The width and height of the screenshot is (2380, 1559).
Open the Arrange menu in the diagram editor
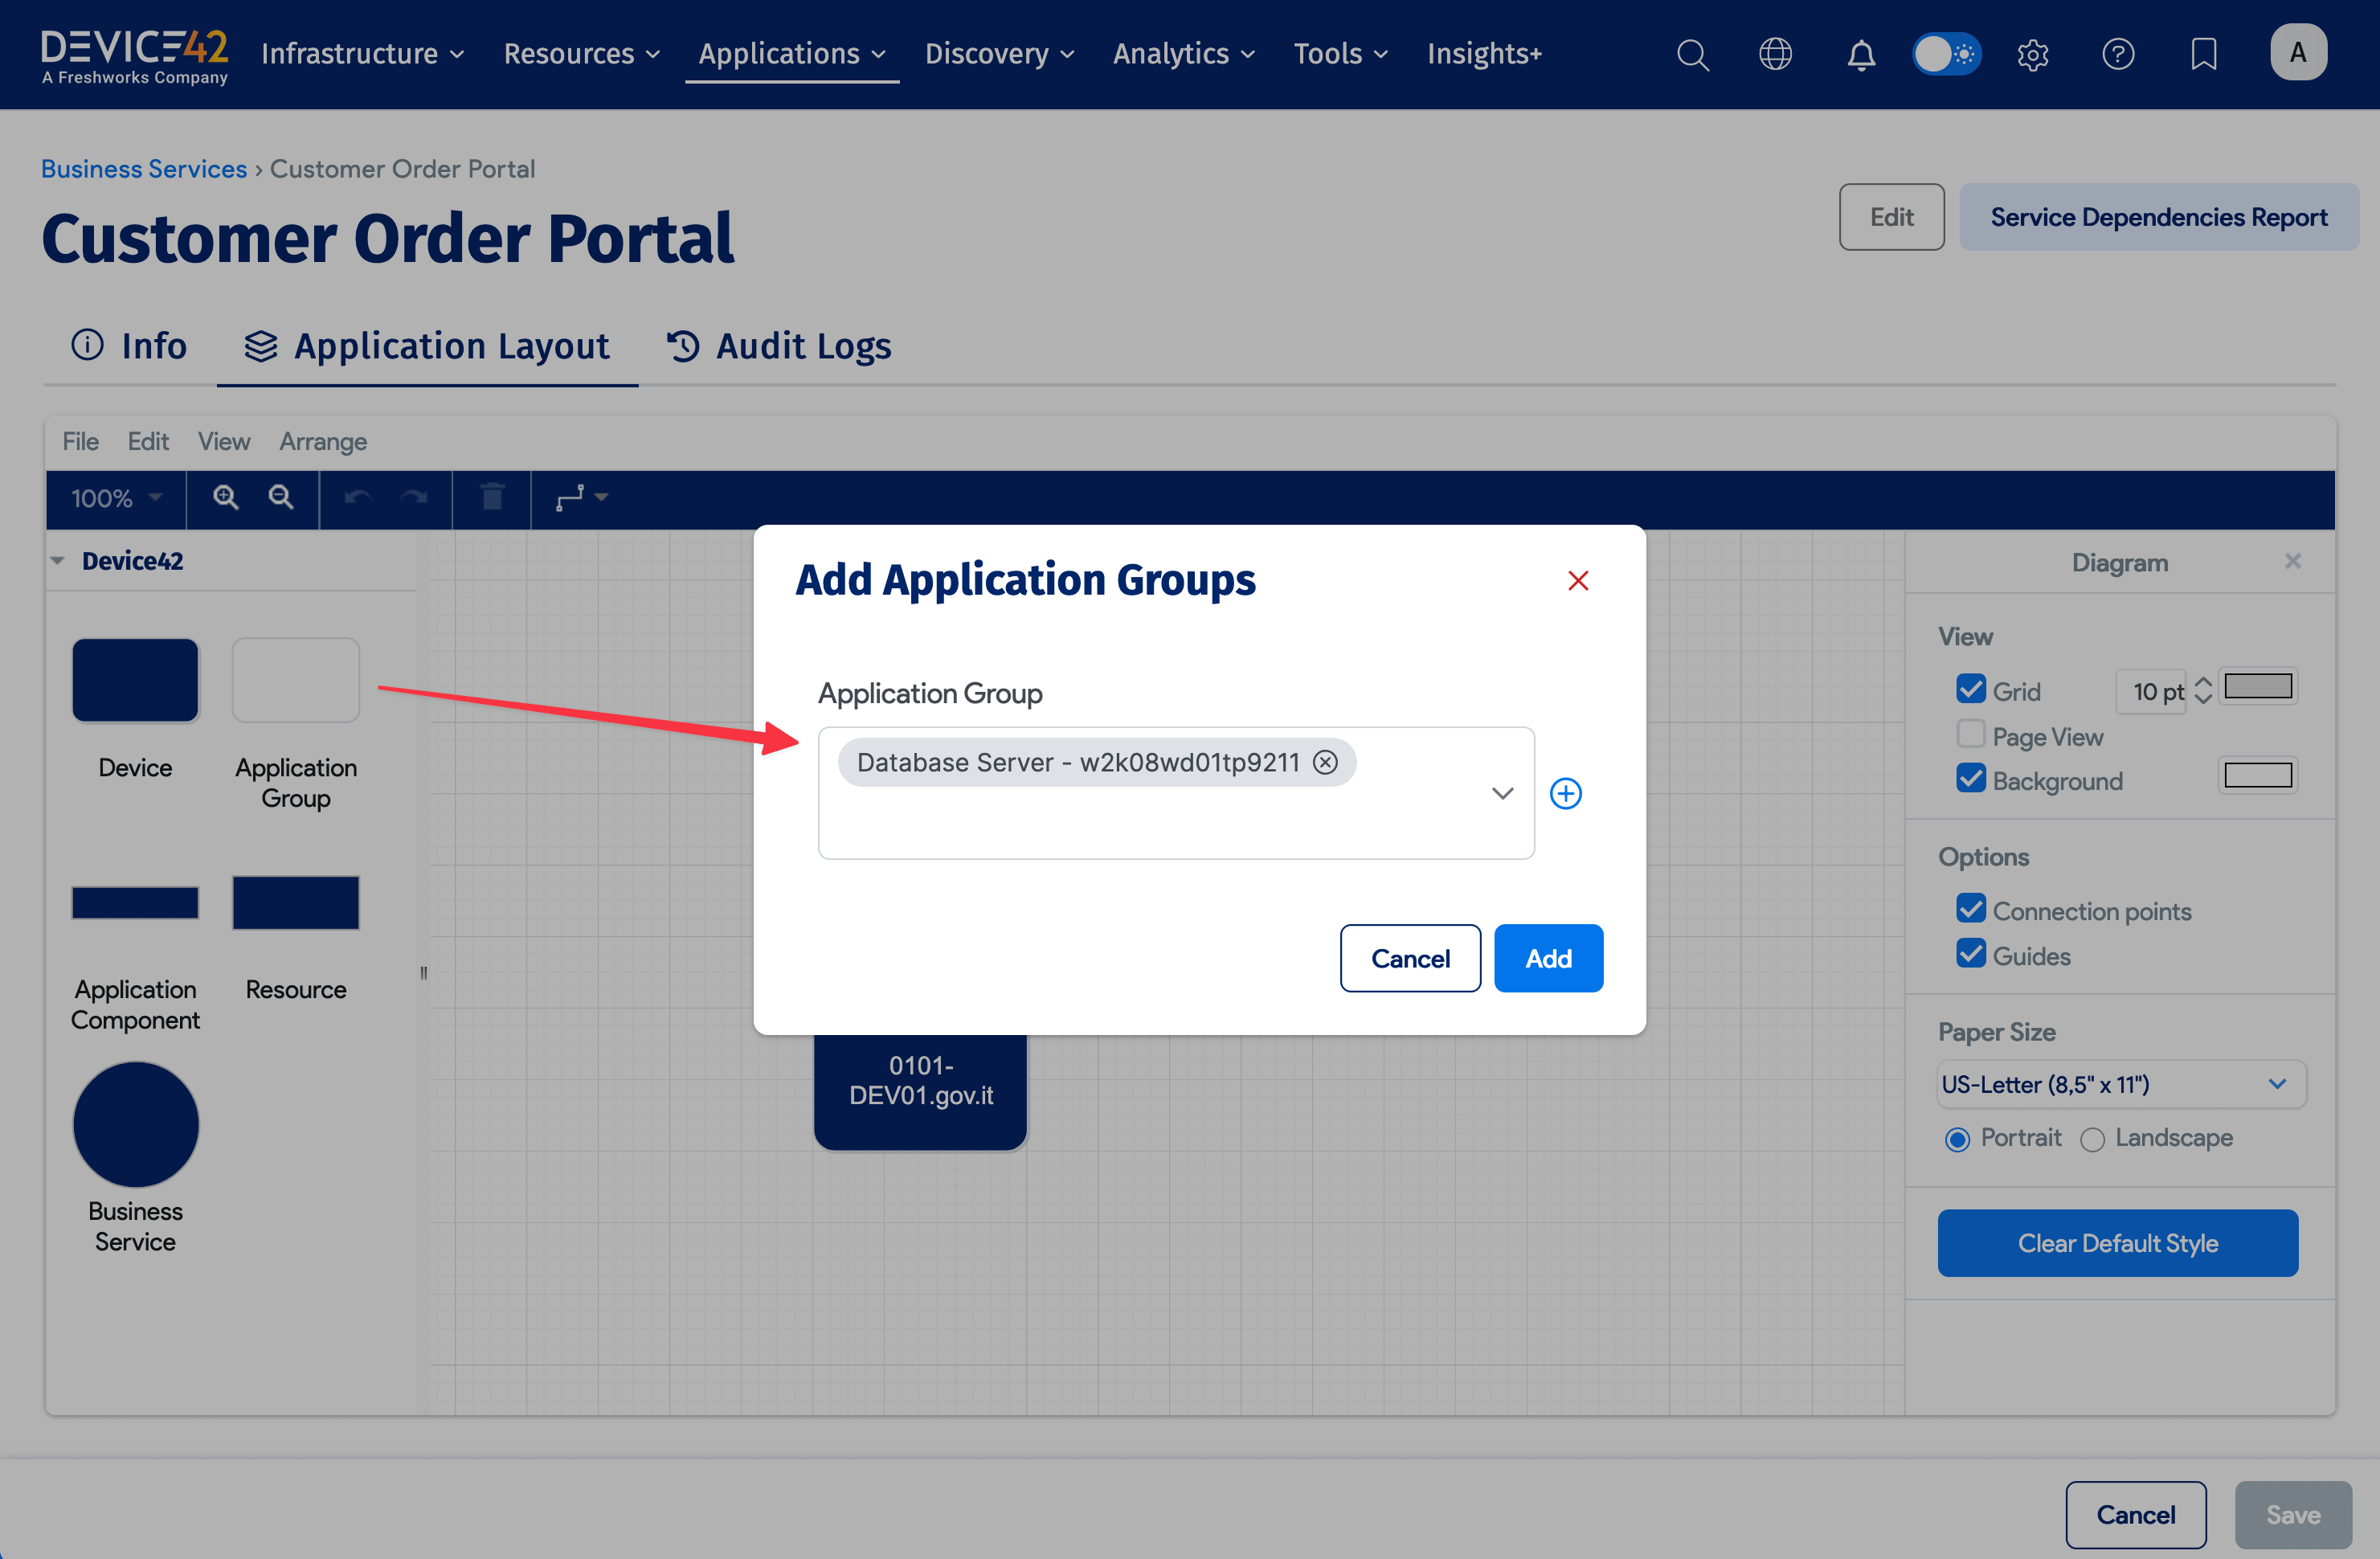(322, 441)
